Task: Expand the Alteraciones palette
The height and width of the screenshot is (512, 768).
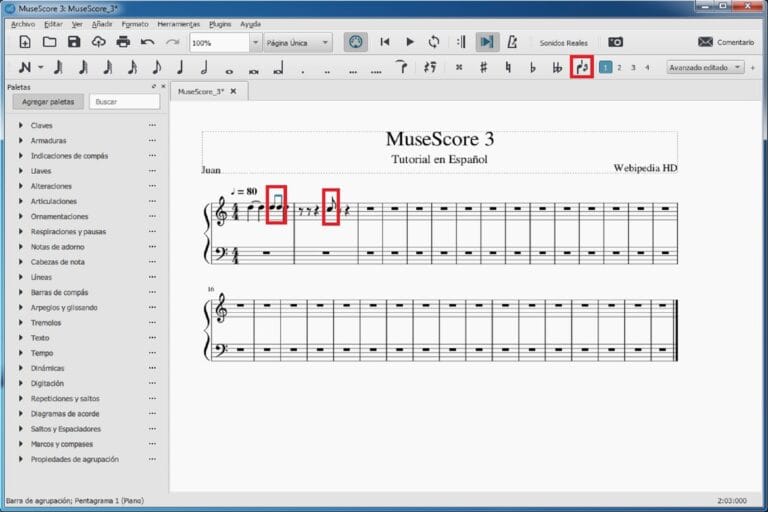Action: coord(21,186)
